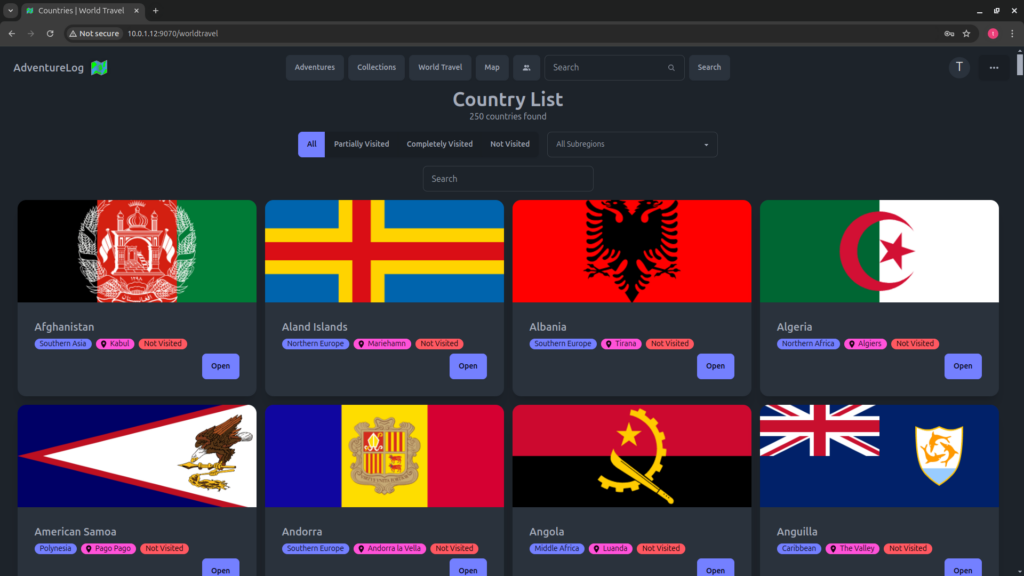The image size is (1024, 576).
Task: Click the Tirana capital pin badge
Action: click(x=621, y=344)
